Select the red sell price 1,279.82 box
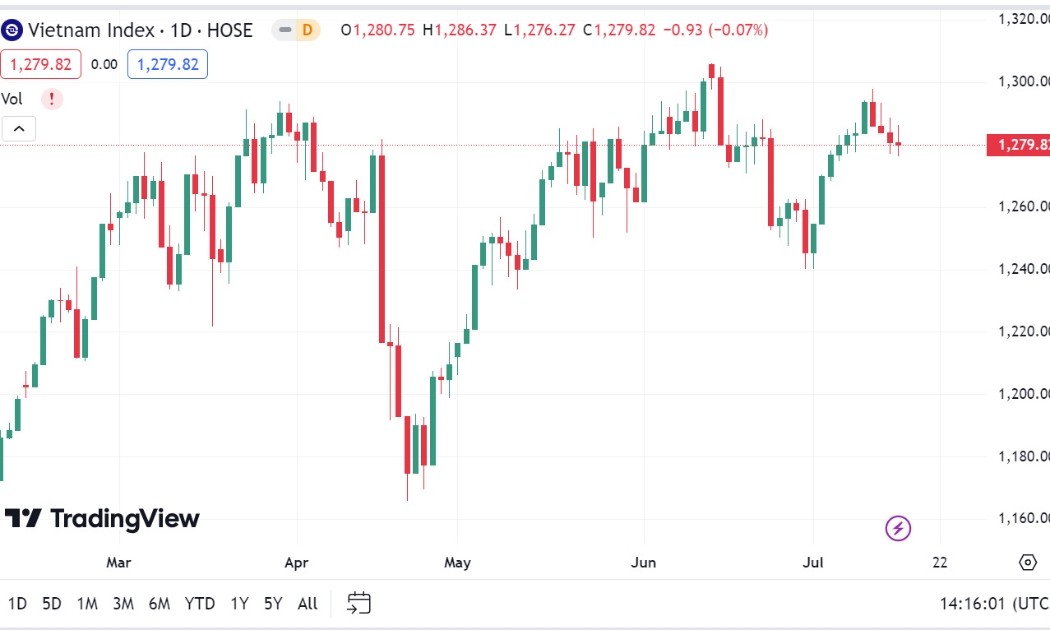The width and height of the screenshot is (1050, 630). pyautogui.click(x=41, y=64)
